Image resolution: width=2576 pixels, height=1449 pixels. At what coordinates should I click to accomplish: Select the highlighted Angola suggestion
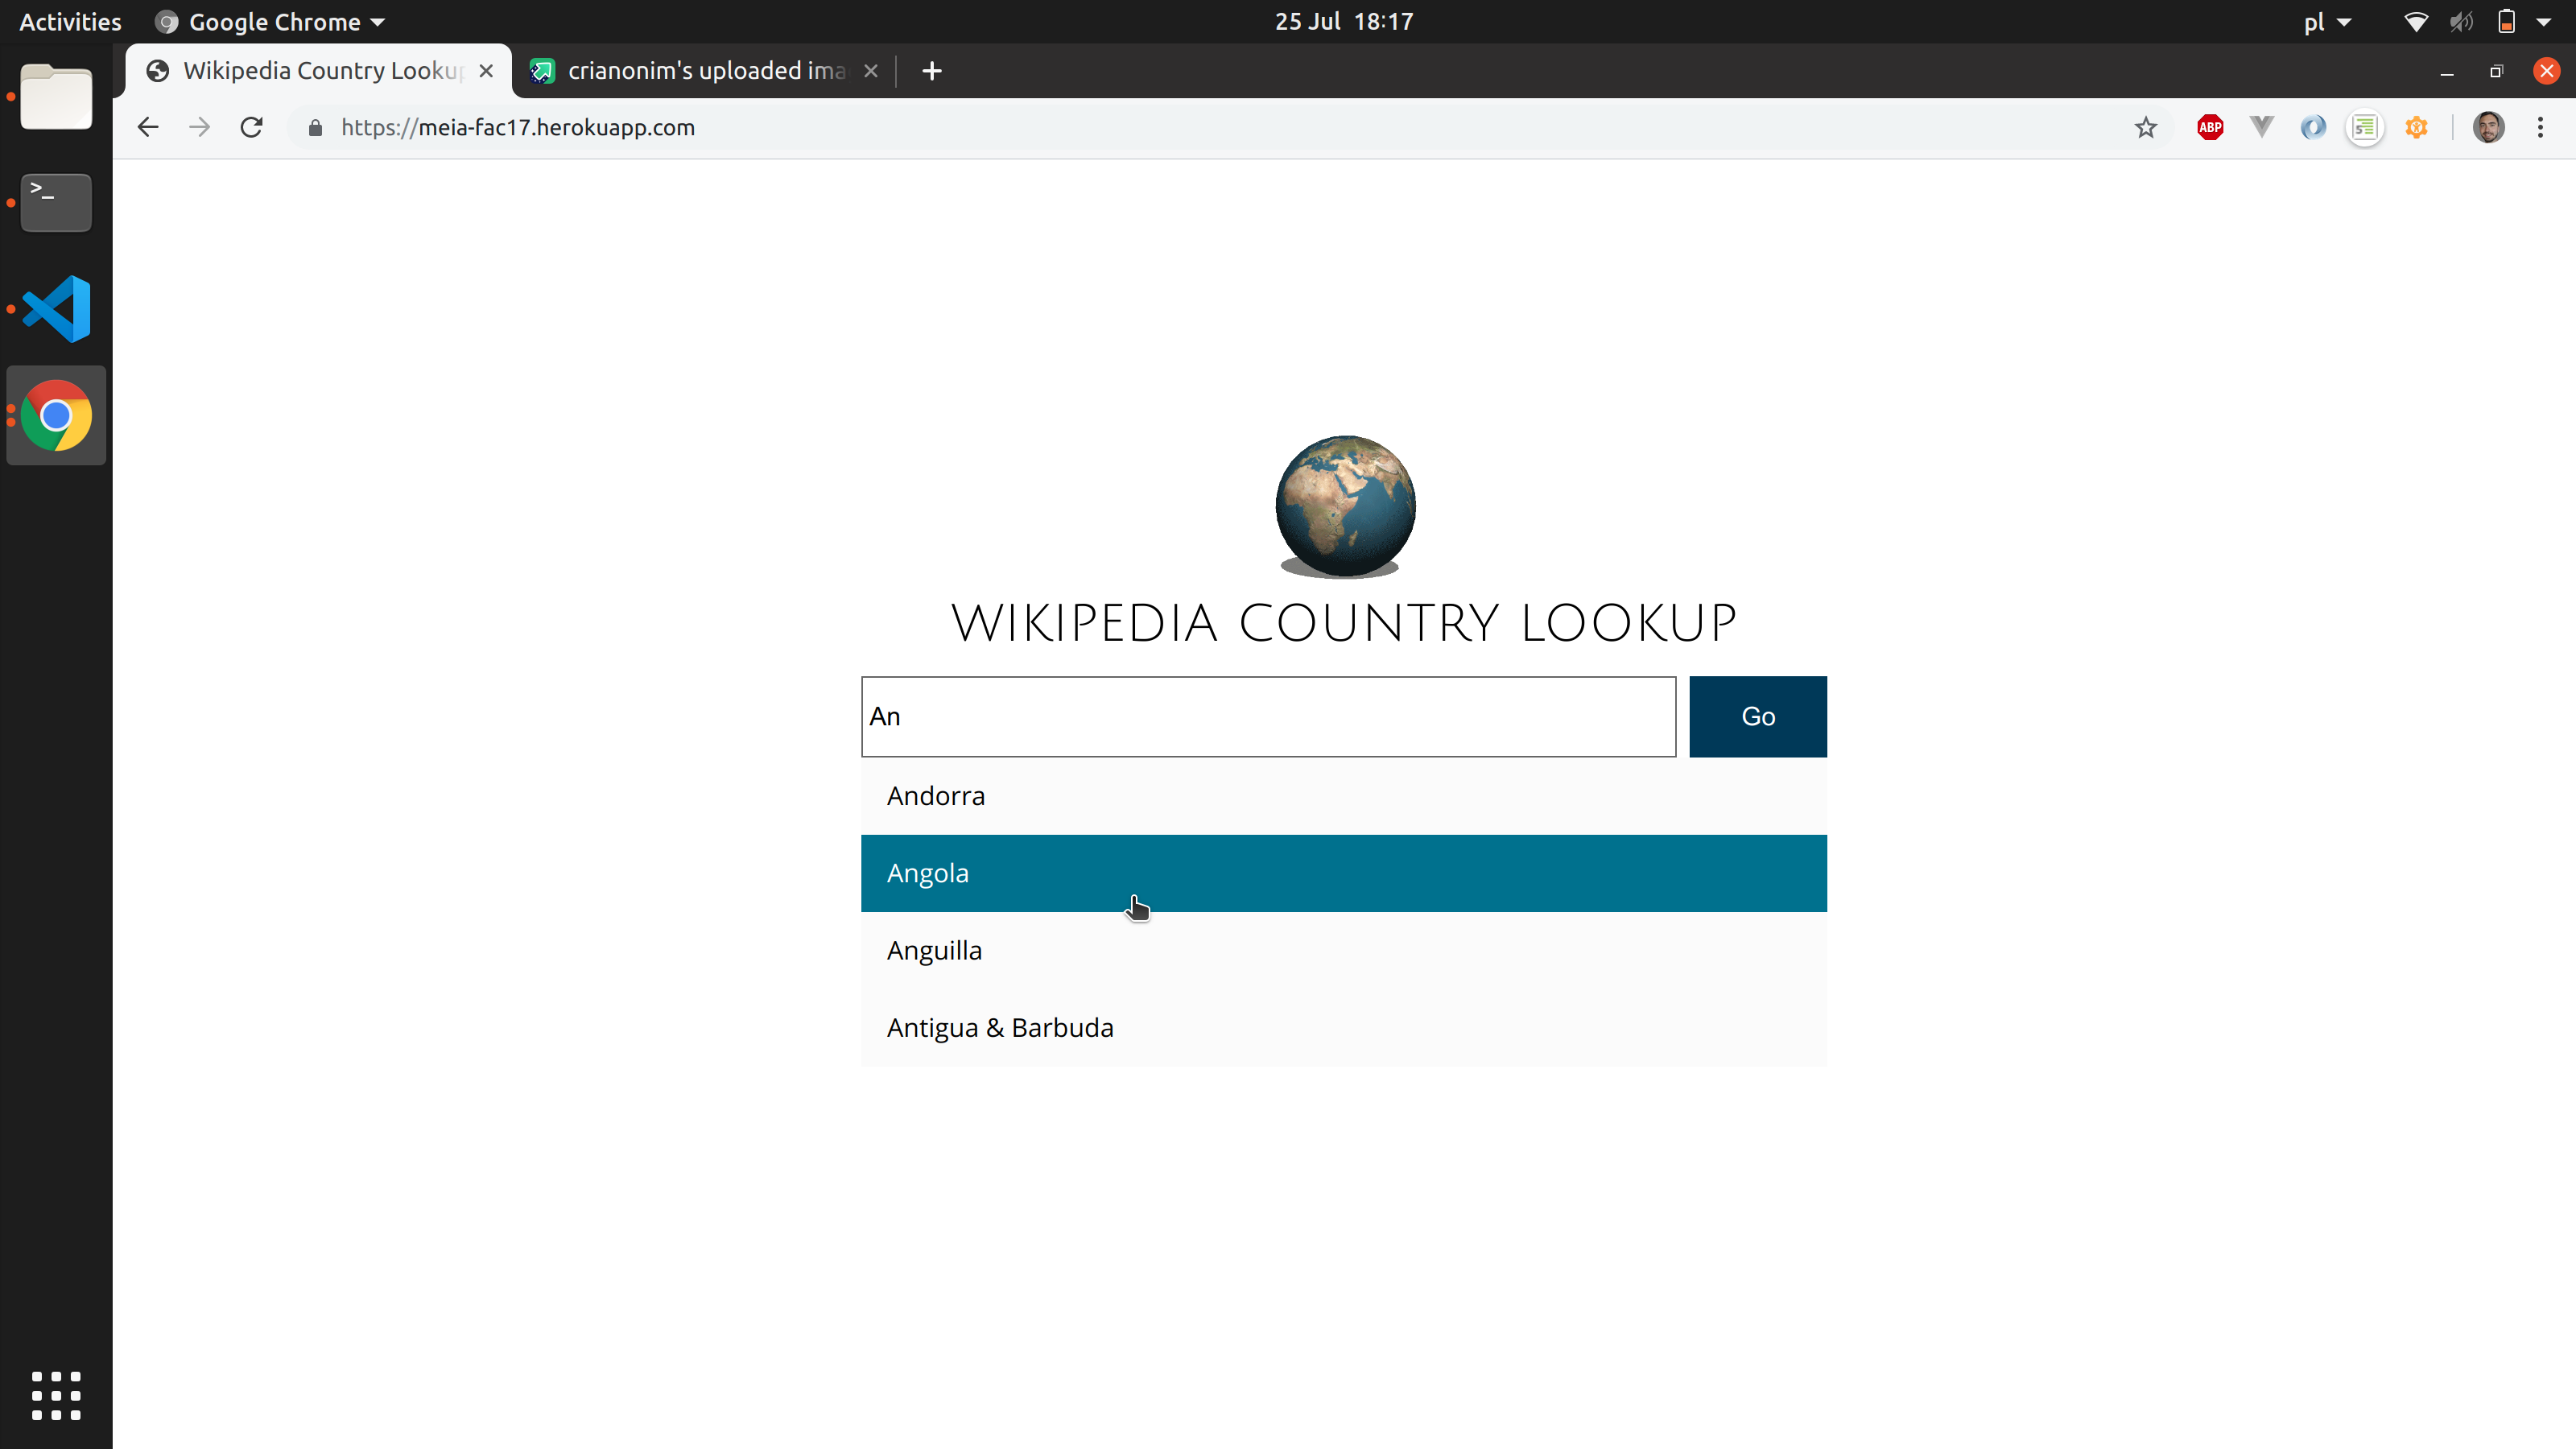click(x=1343, y=873)
